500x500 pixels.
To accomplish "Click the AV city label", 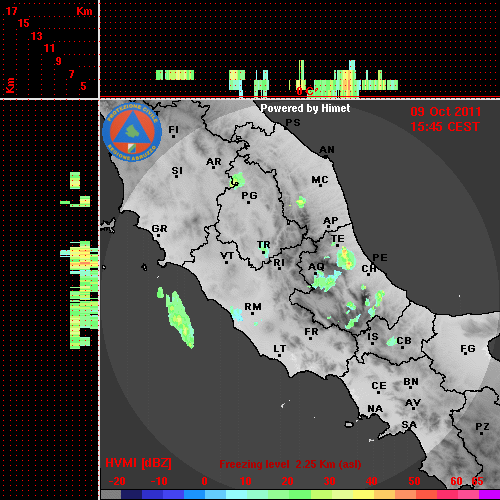I will (413, 403).
